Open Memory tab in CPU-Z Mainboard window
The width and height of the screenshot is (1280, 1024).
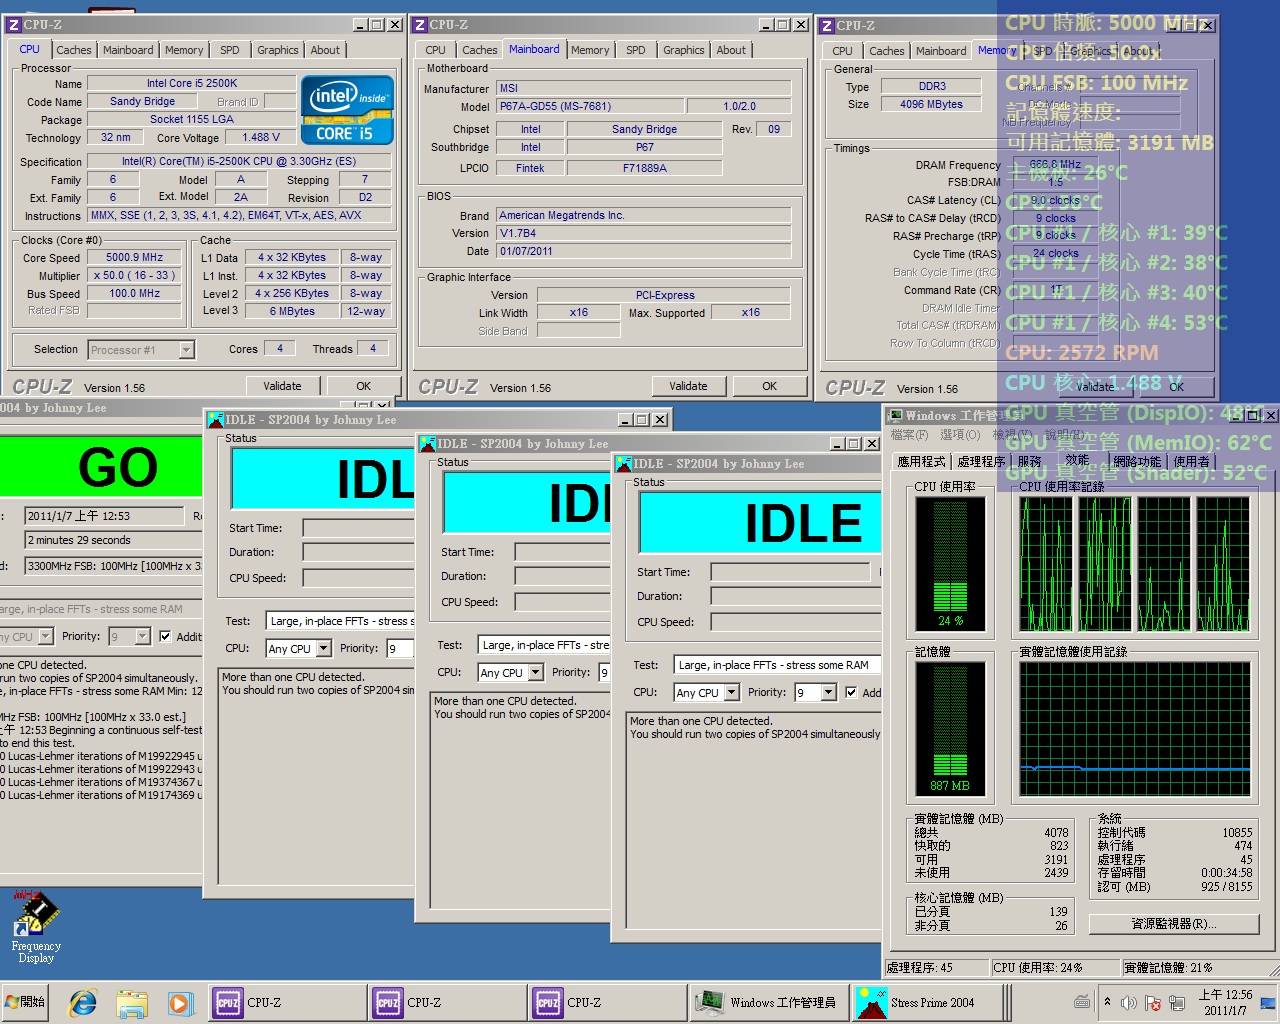(x=590, y=50)
